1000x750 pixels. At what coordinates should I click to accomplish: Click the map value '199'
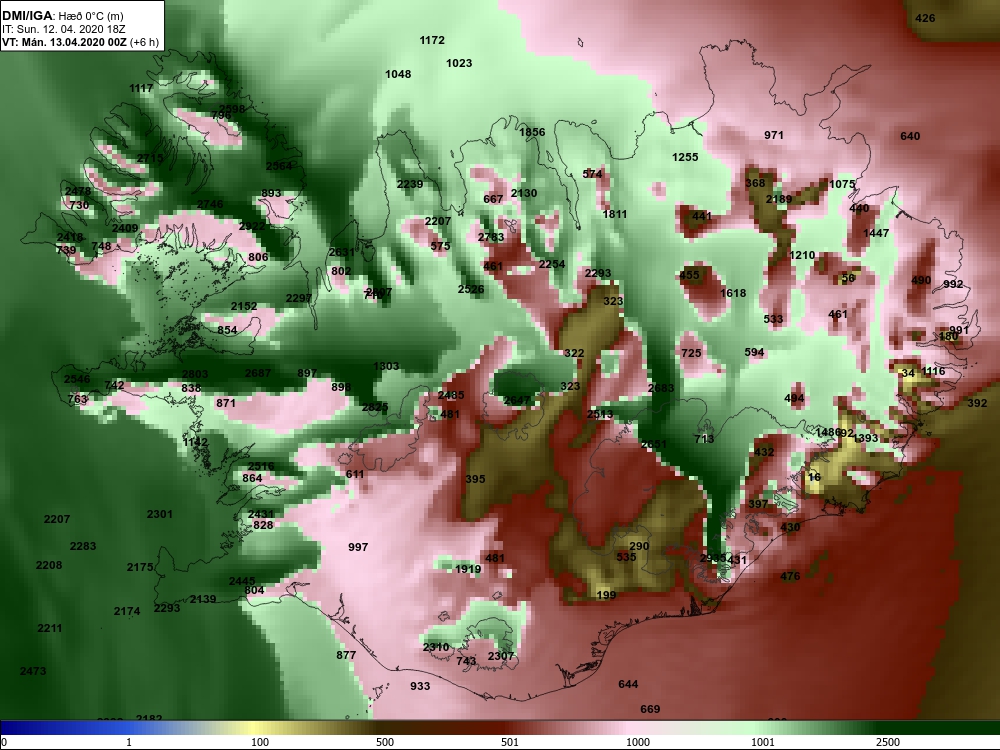(x=606, y=595)
